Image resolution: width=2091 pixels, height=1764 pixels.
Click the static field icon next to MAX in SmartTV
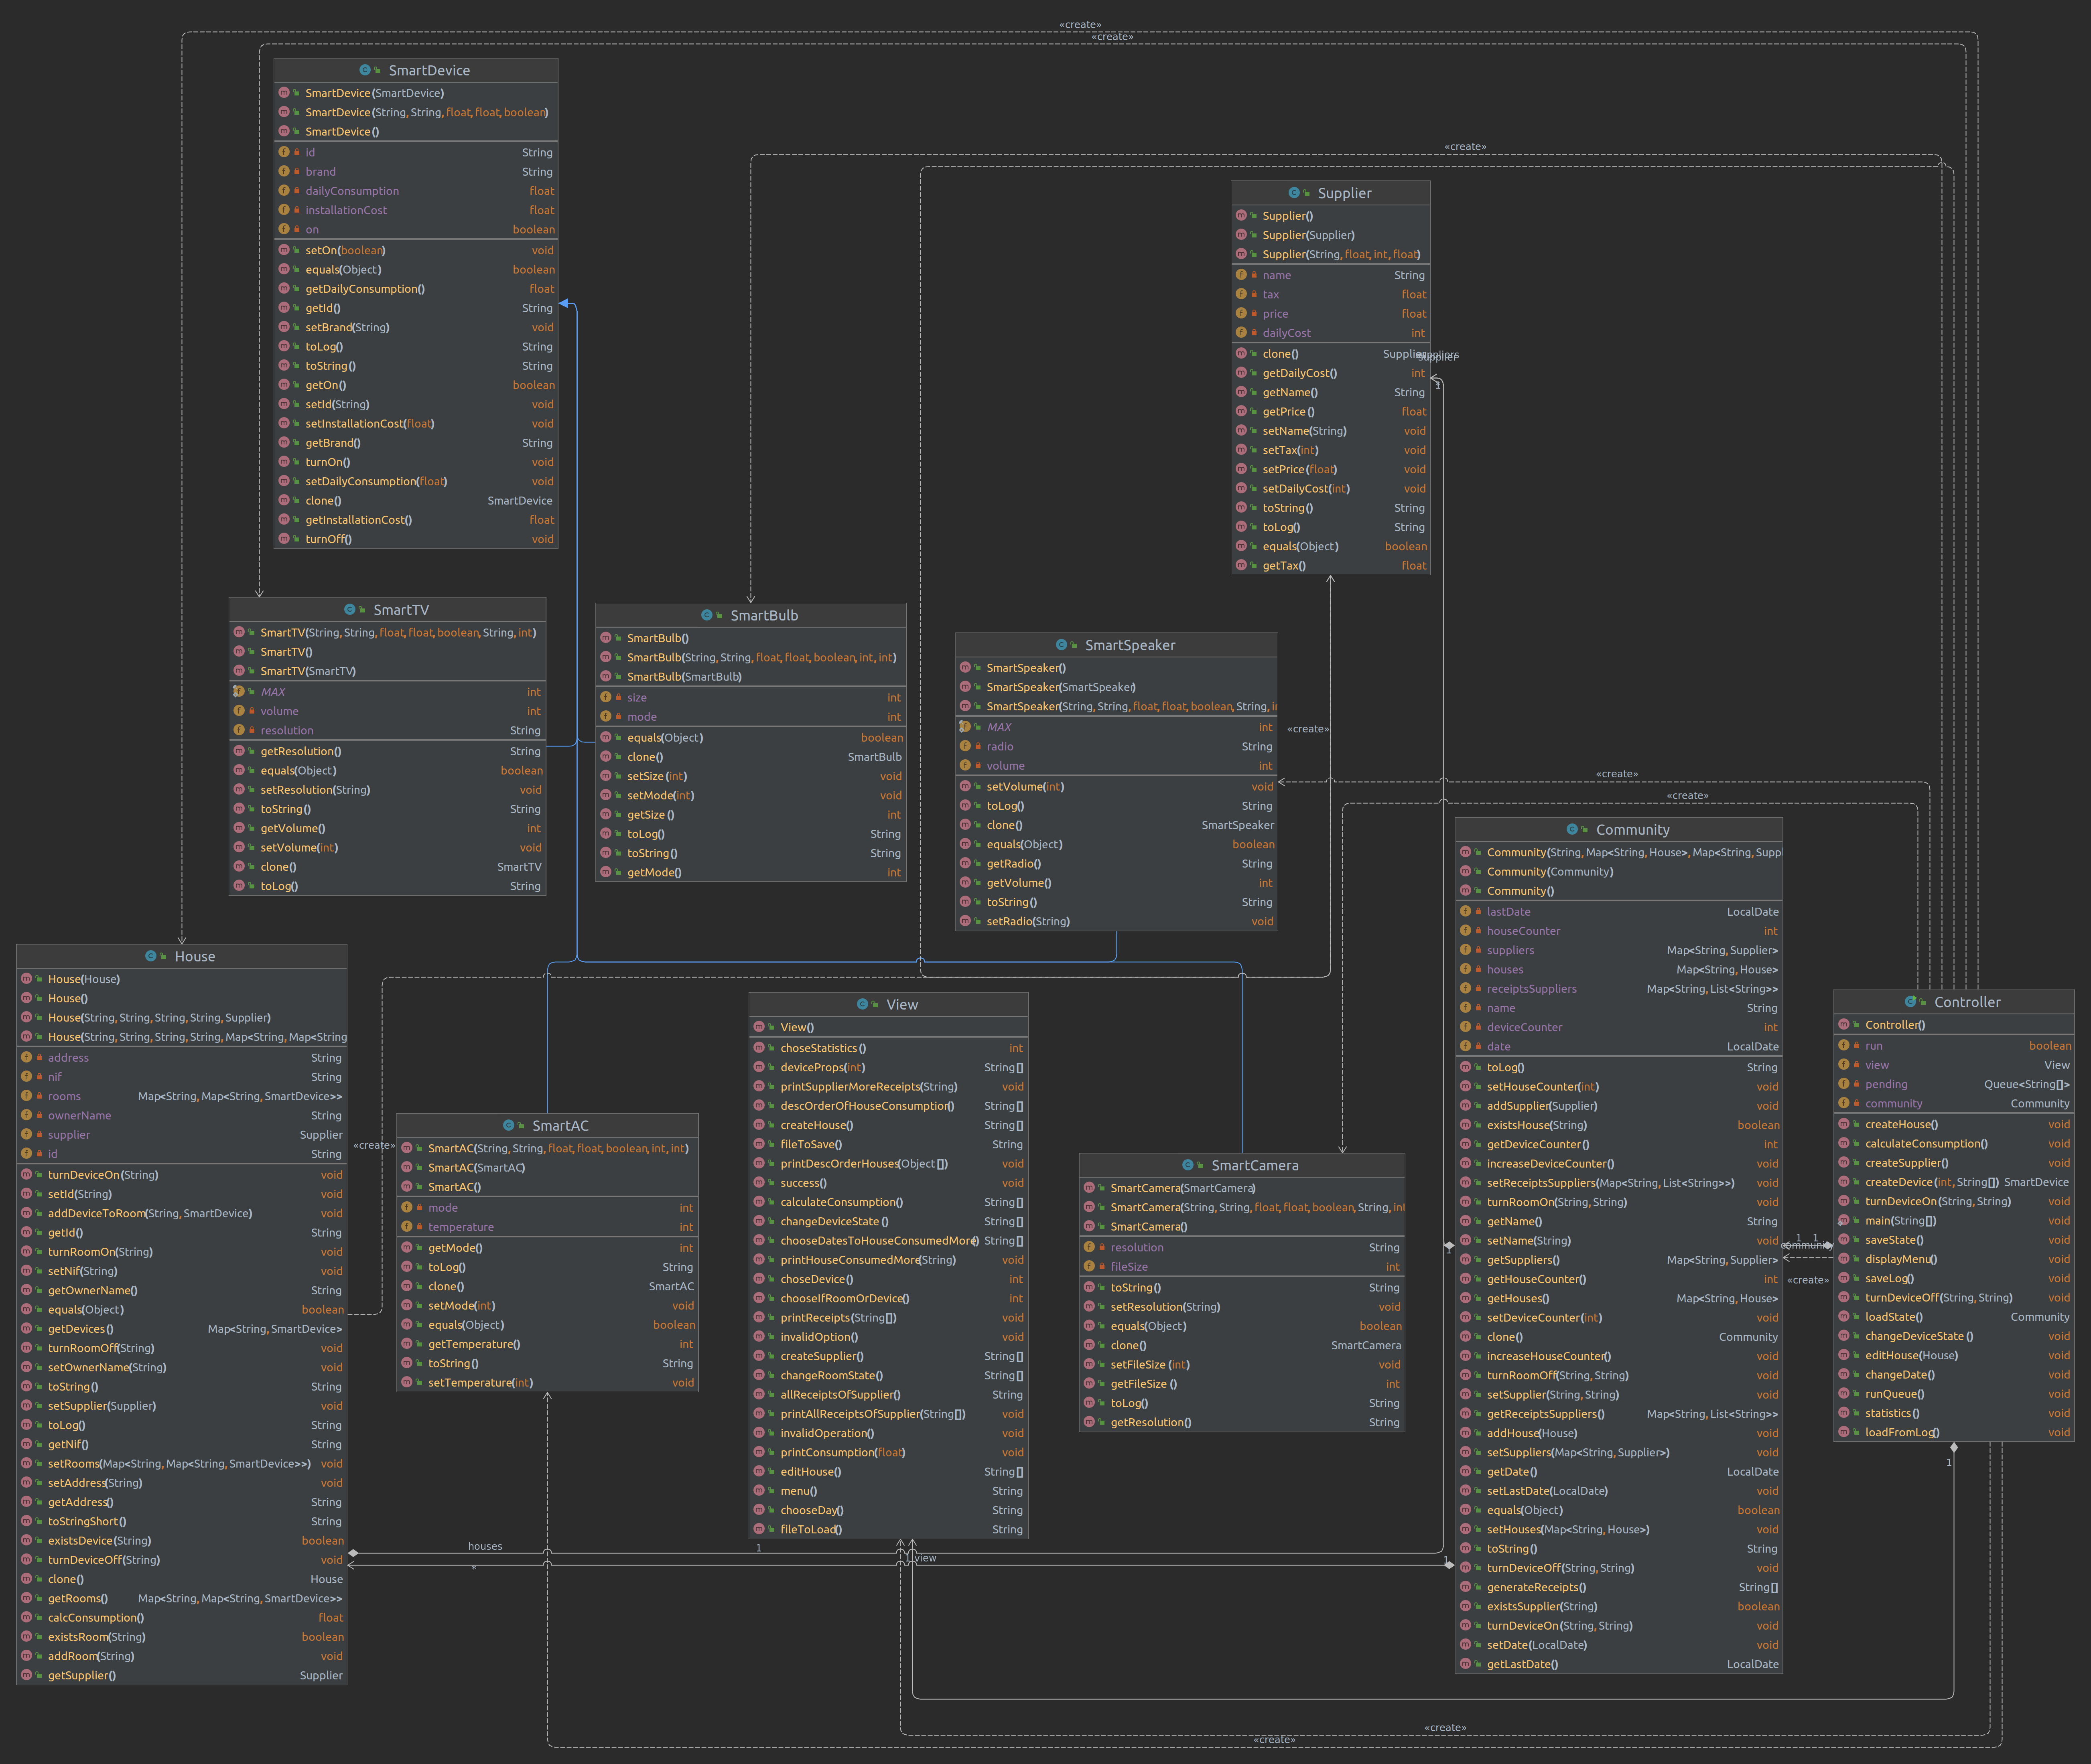click(x=239, y=691)
